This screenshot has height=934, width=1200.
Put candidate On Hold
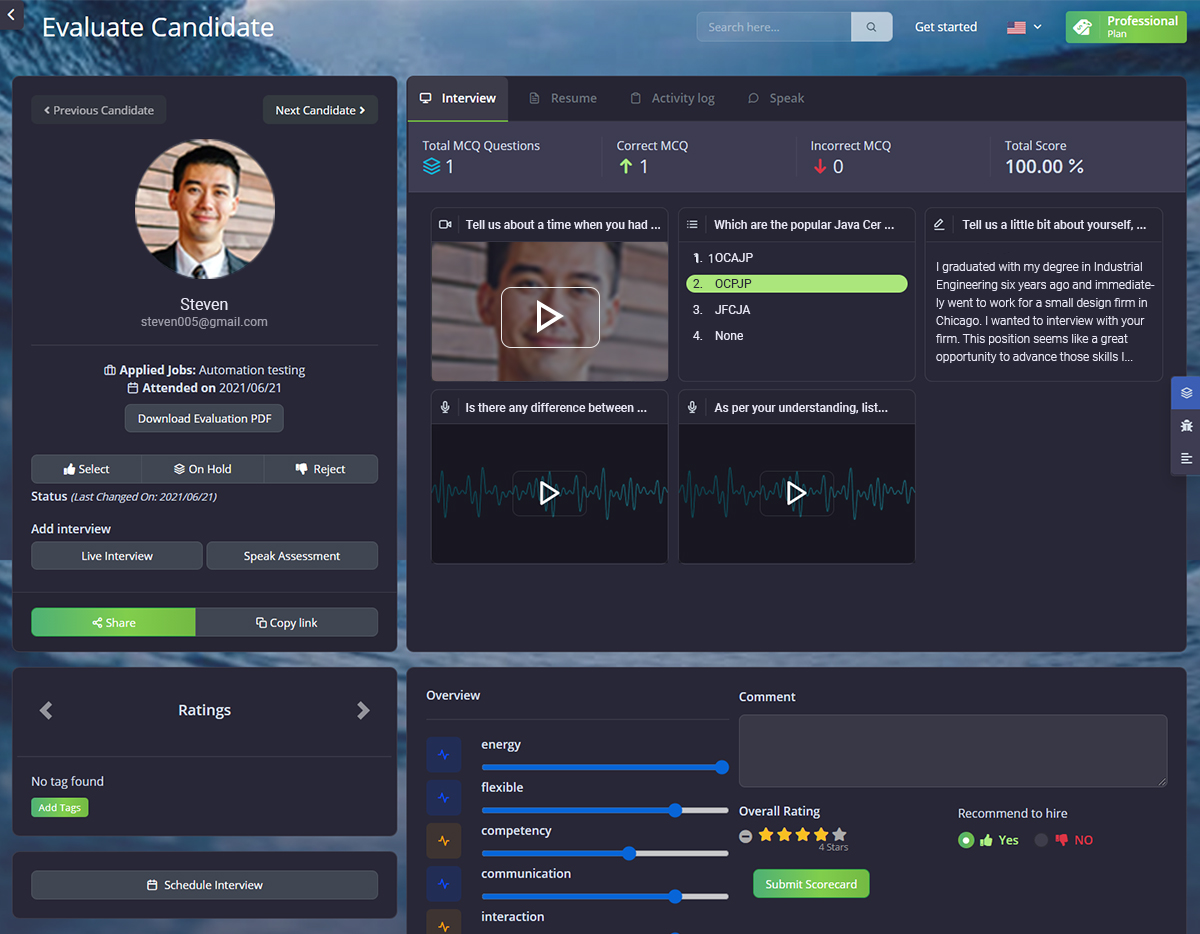(x=203, y=469)
